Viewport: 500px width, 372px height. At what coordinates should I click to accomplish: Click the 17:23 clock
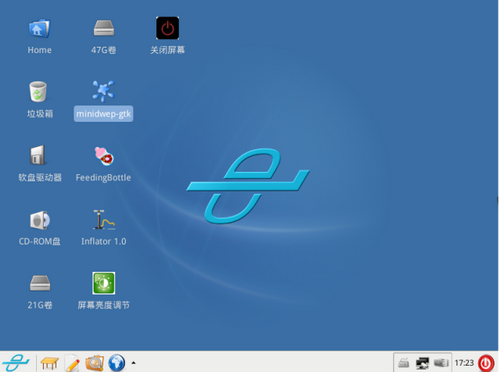coord(464,363)
